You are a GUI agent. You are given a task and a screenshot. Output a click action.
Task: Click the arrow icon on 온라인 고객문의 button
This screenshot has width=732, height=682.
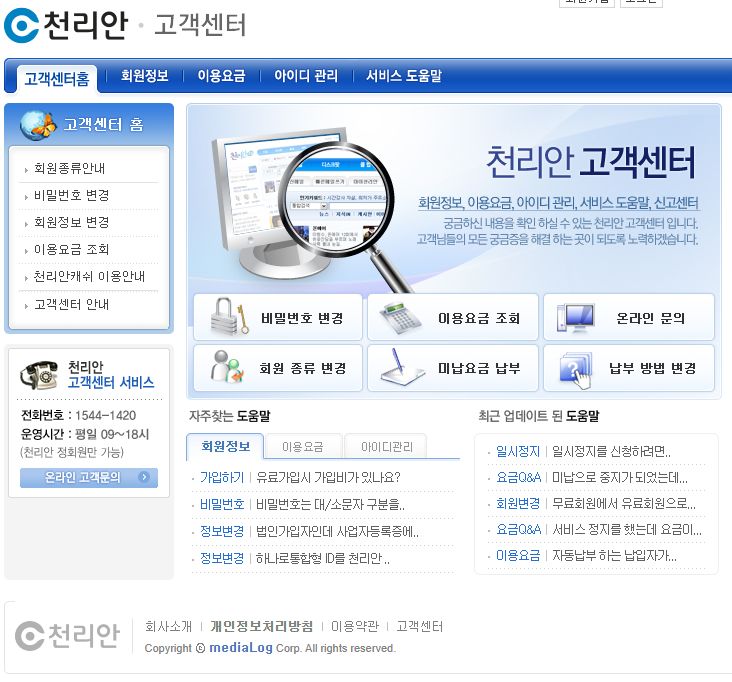point(144,477)
